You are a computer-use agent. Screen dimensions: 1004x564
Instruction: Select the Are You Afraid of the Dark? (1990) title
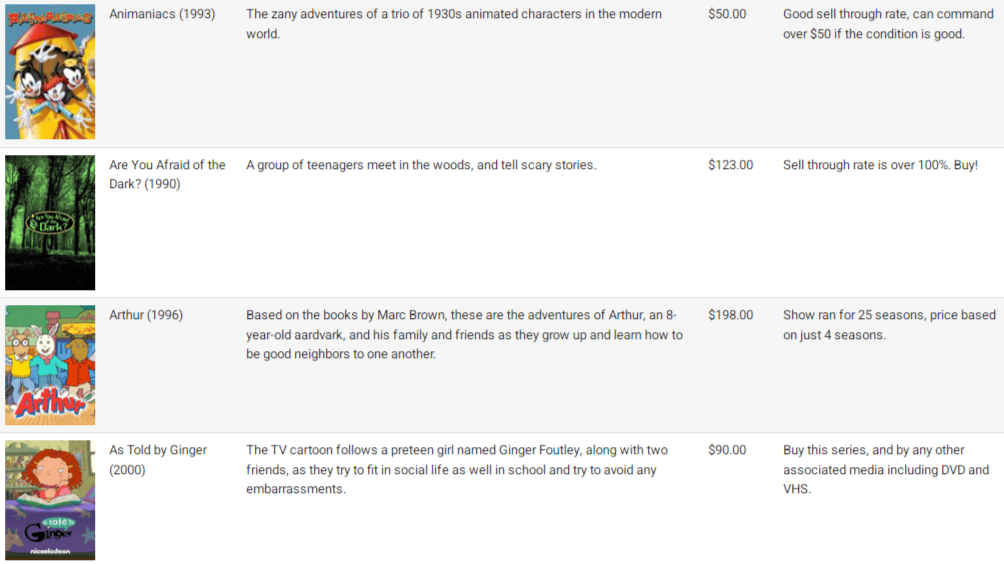point(167,174)
